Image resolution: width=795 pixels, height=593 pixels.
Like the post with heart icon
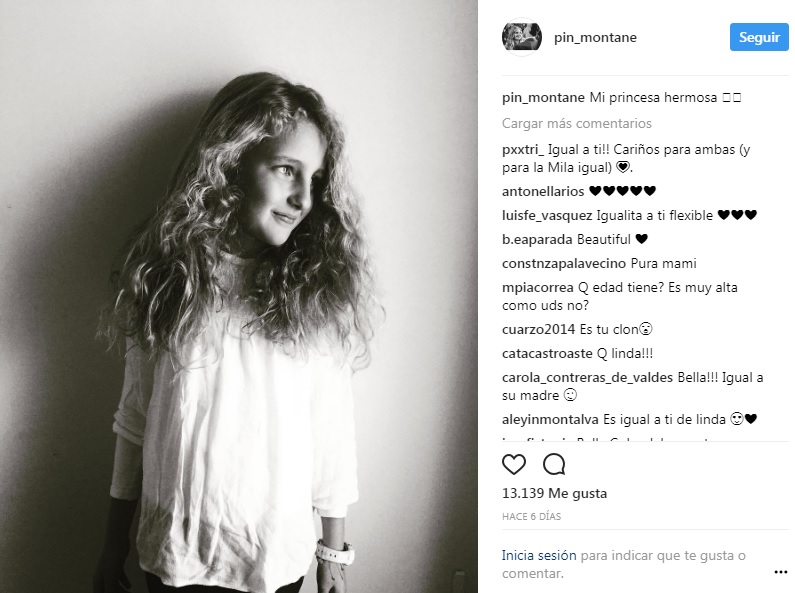[x=514, y=464]
